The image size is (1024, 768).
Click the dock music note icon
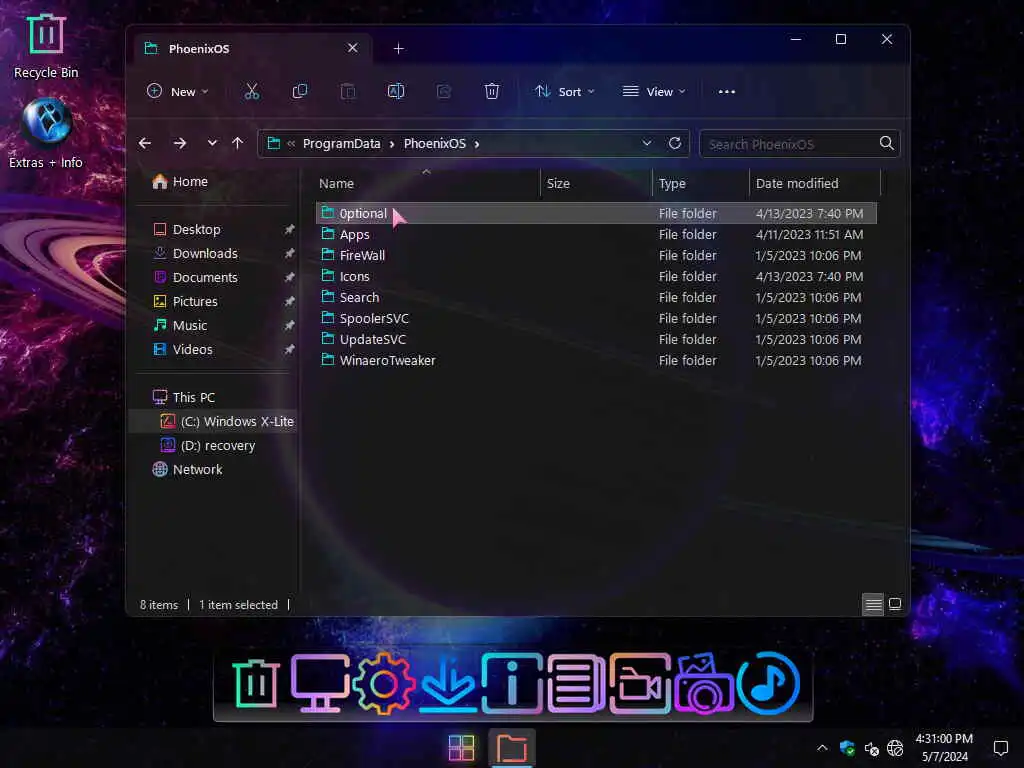[x=768, y=684]
